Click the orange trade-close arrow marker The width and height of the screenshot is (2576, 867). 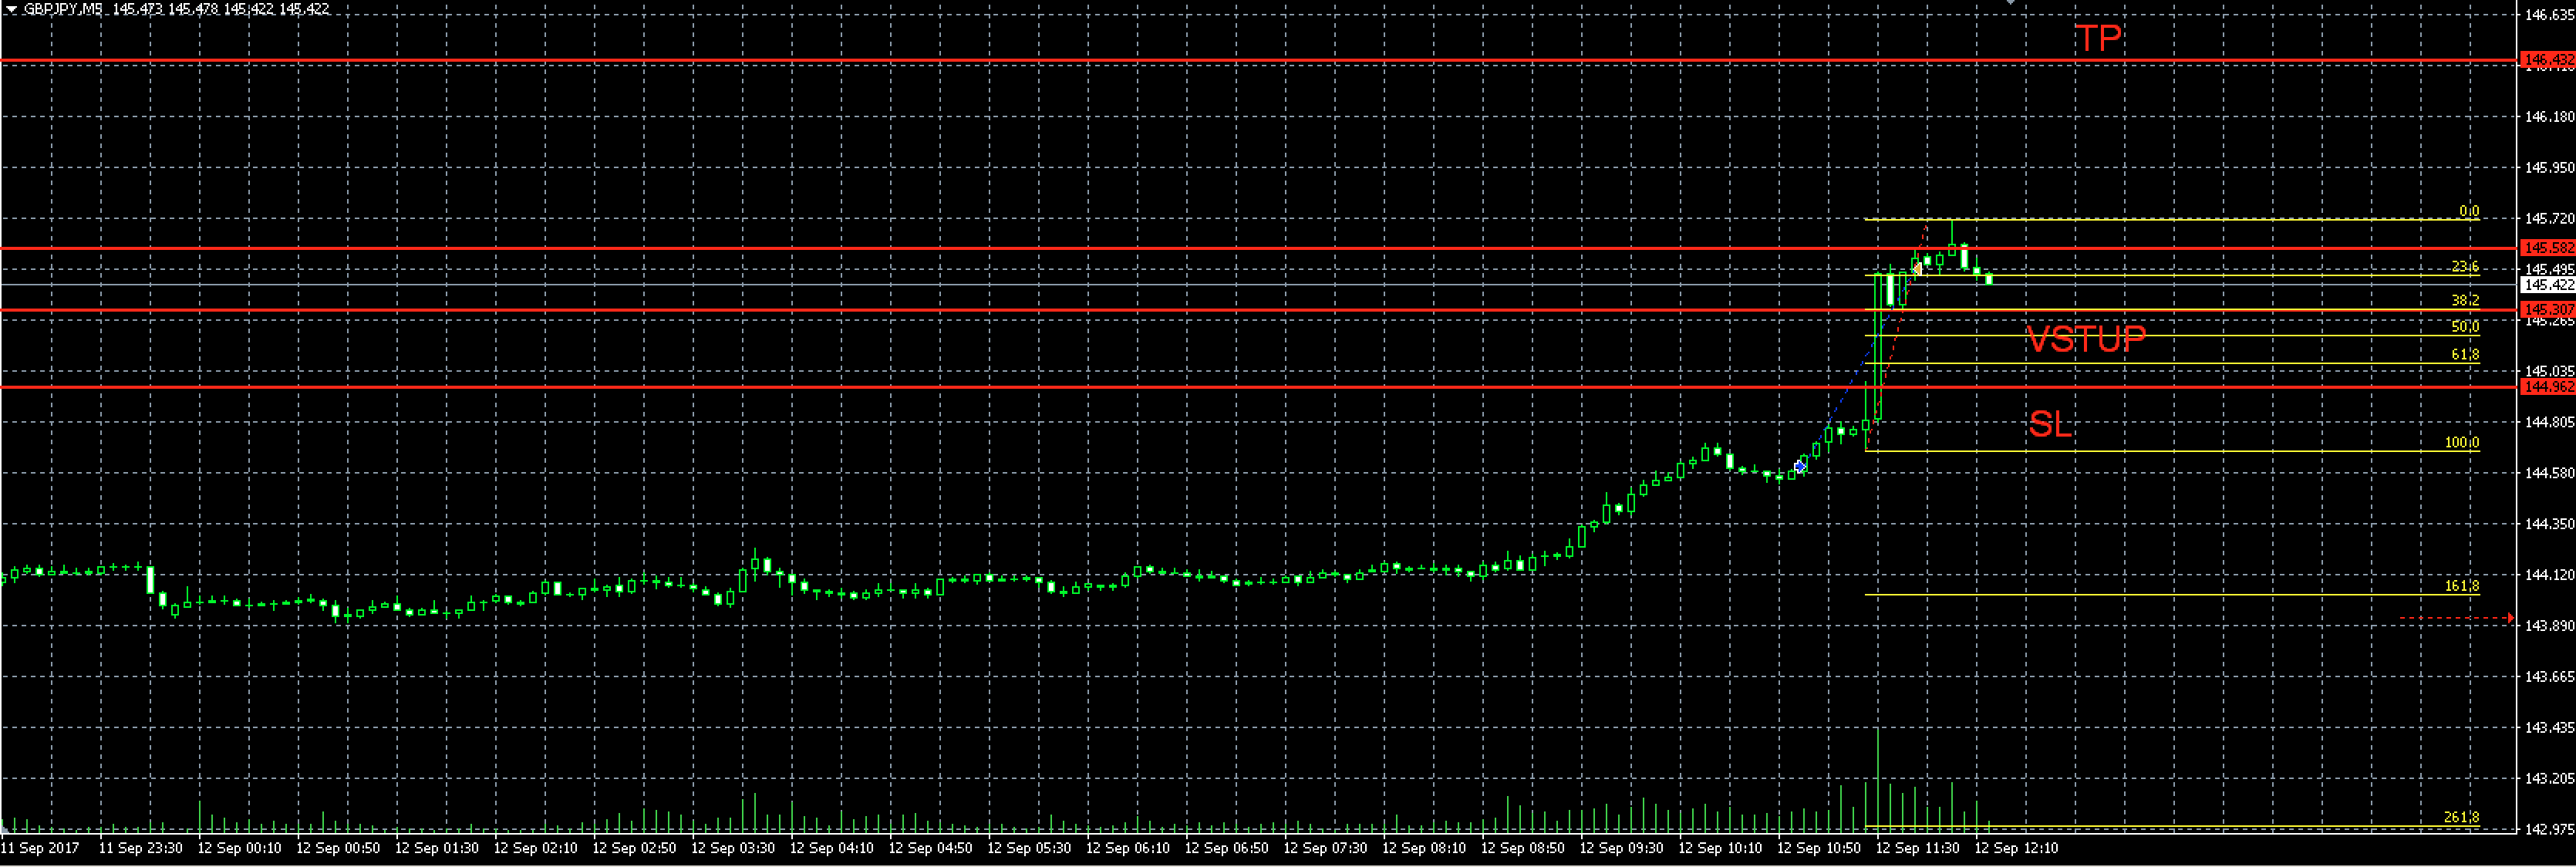(1917, 268)
